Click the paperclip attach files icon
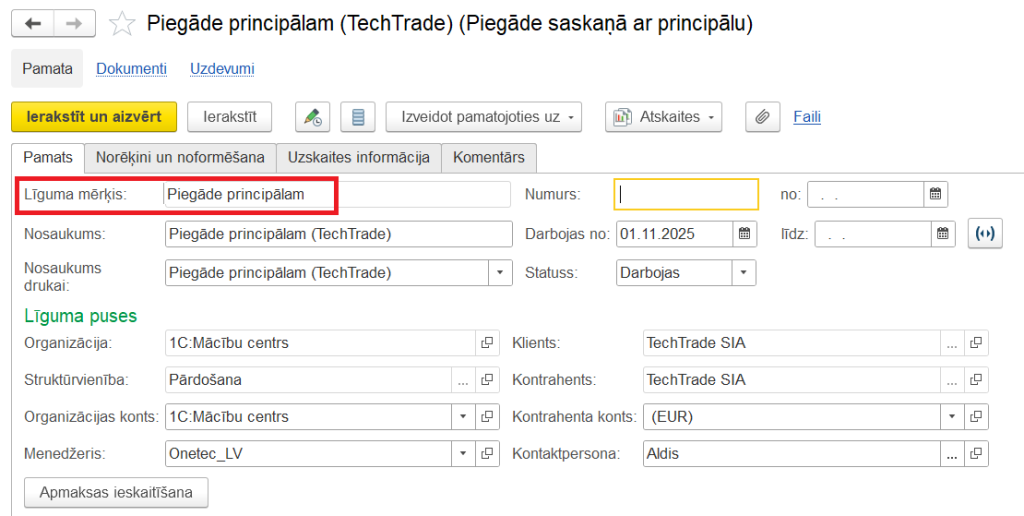This screenshot has height=516, width=1024. click(x=762, y=117)
